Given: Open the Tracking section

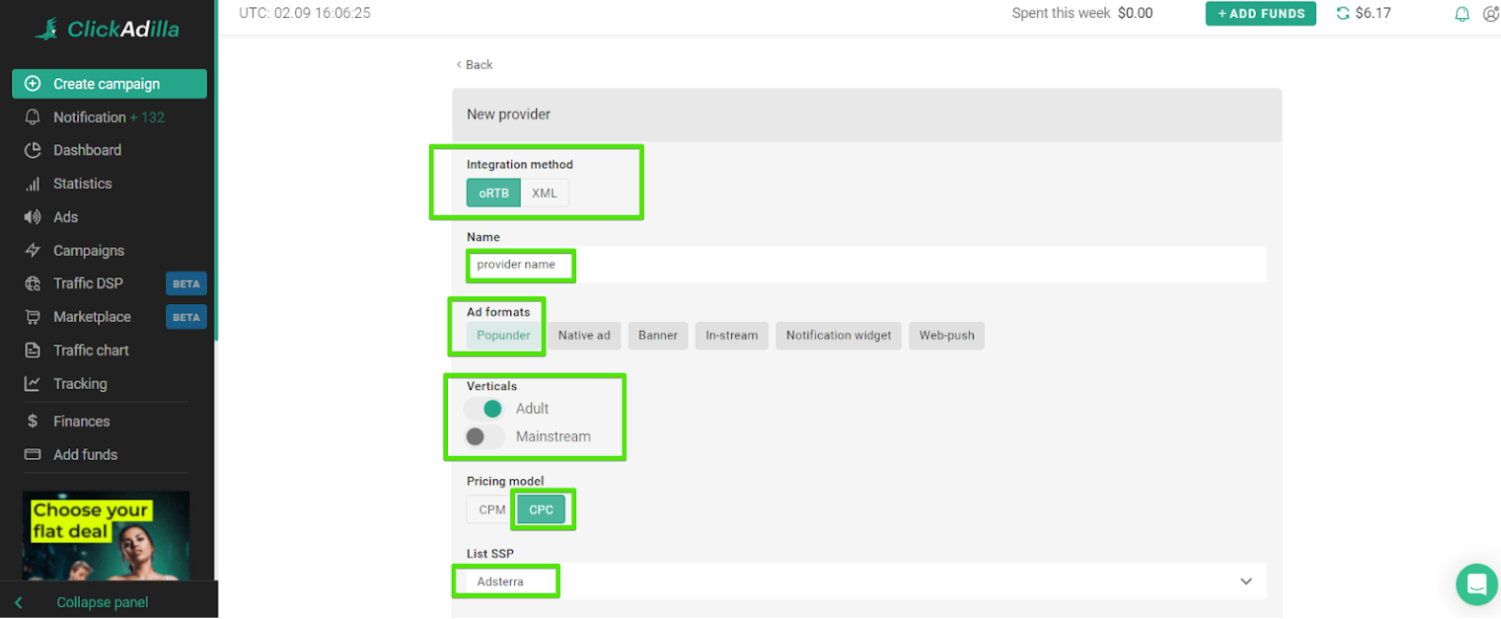Looking at the screenshot, I should tap(80, 383).
